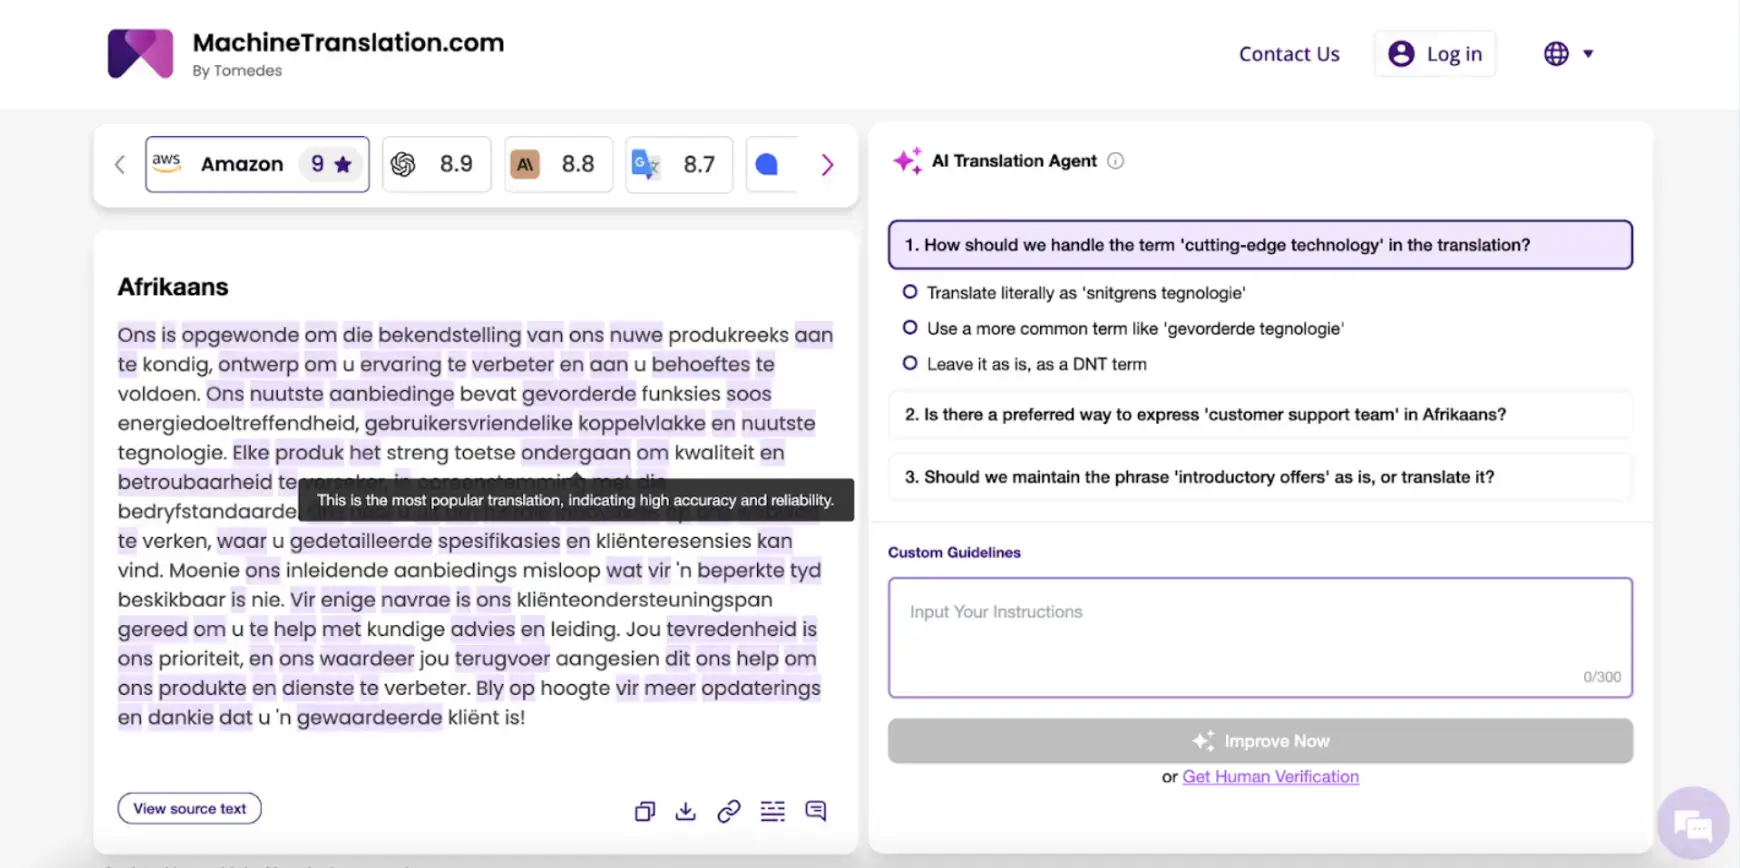
Task: Click the star rating badge on Amazon
Action: point(331,164)
